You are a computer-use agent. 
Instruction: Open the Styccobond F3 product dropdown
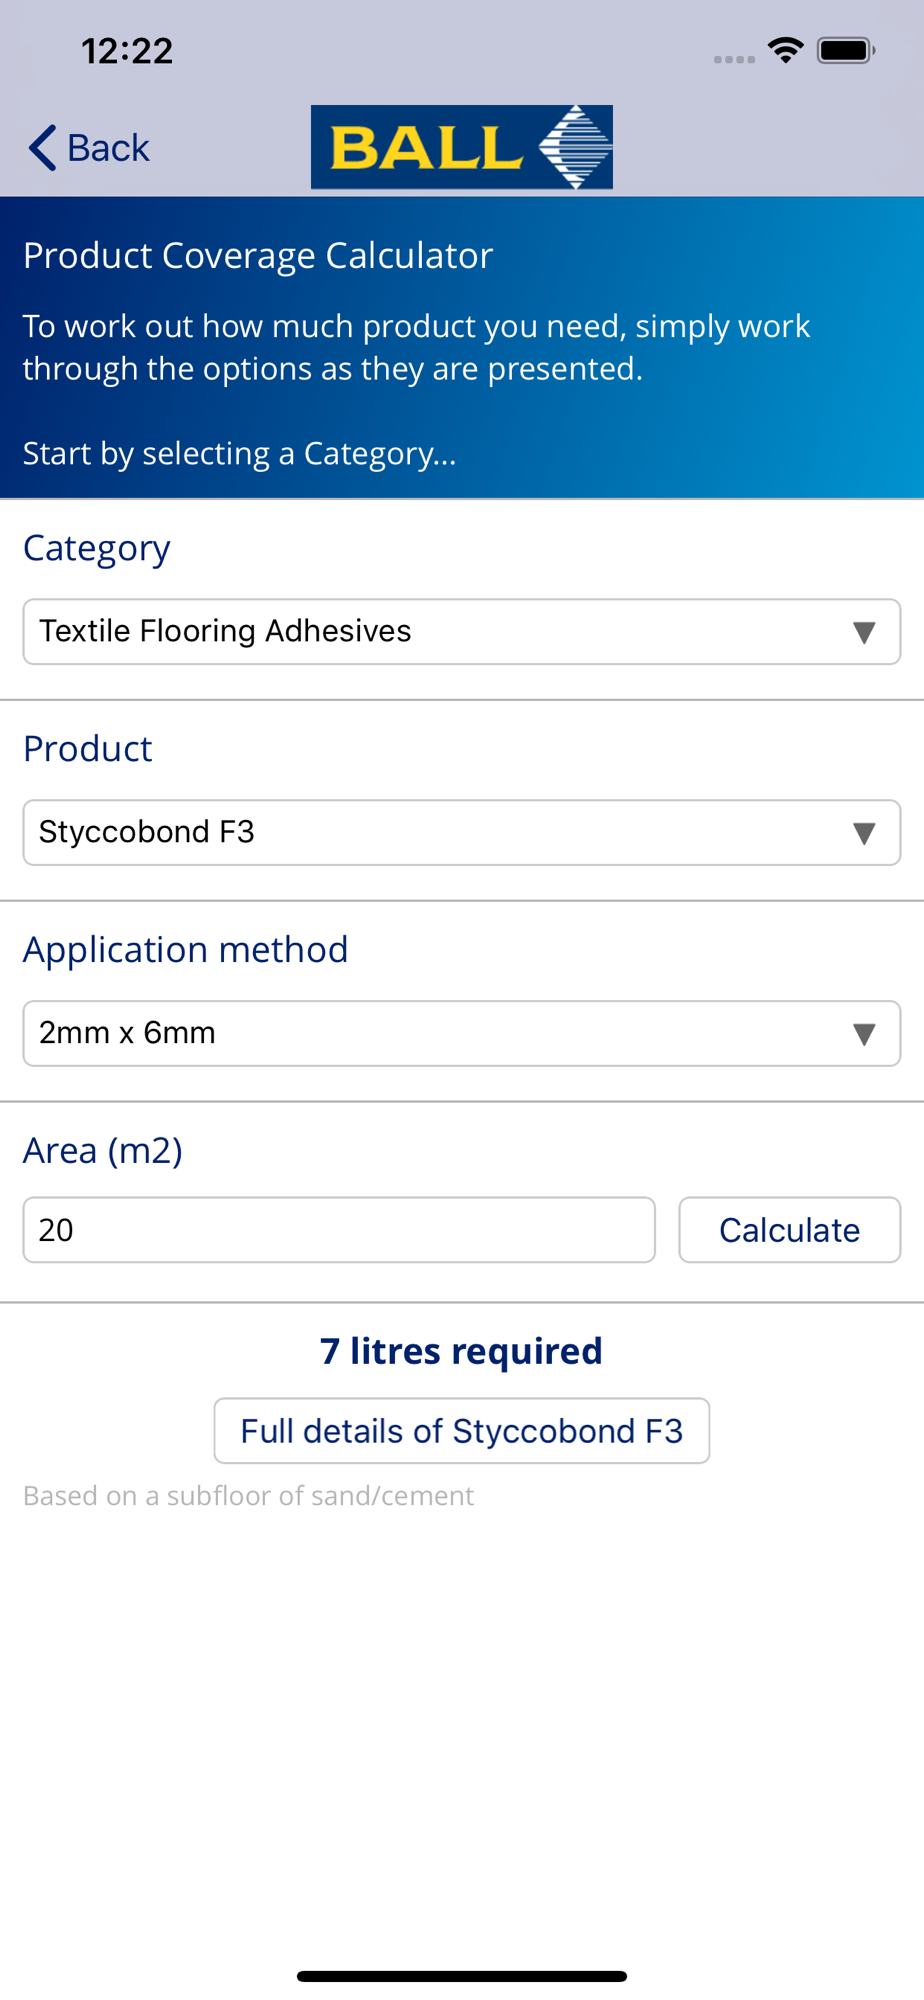click(x=440, y=833)
